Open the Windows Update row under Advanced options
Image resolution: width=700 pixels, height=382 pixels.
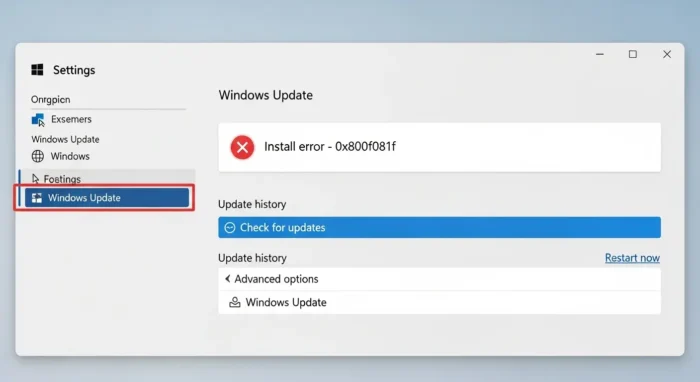point(439,303)
